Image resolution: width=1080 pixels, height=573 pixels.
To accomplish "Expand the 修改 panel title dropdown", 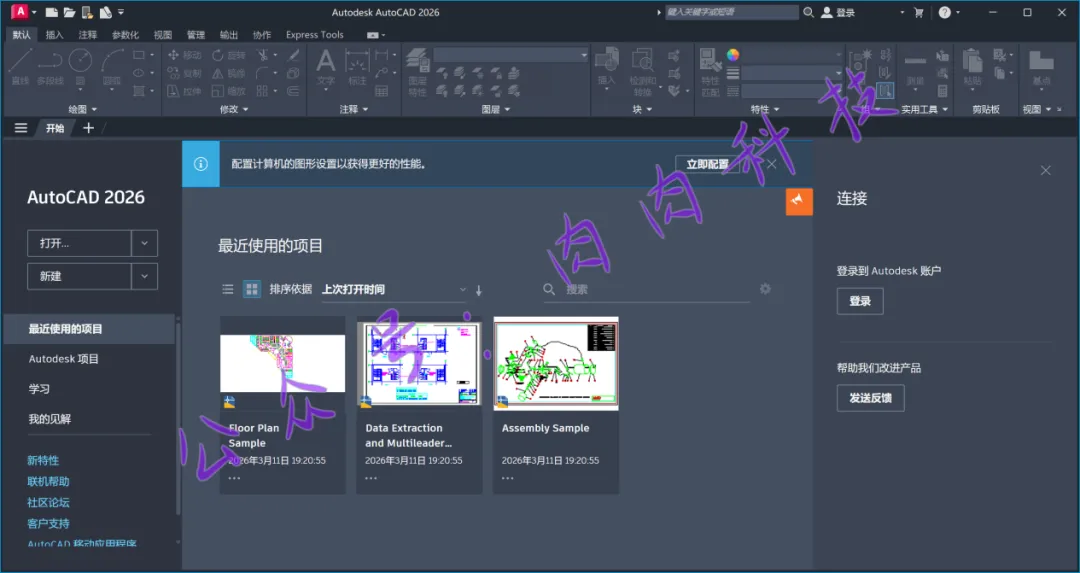I will pos(233,109).
